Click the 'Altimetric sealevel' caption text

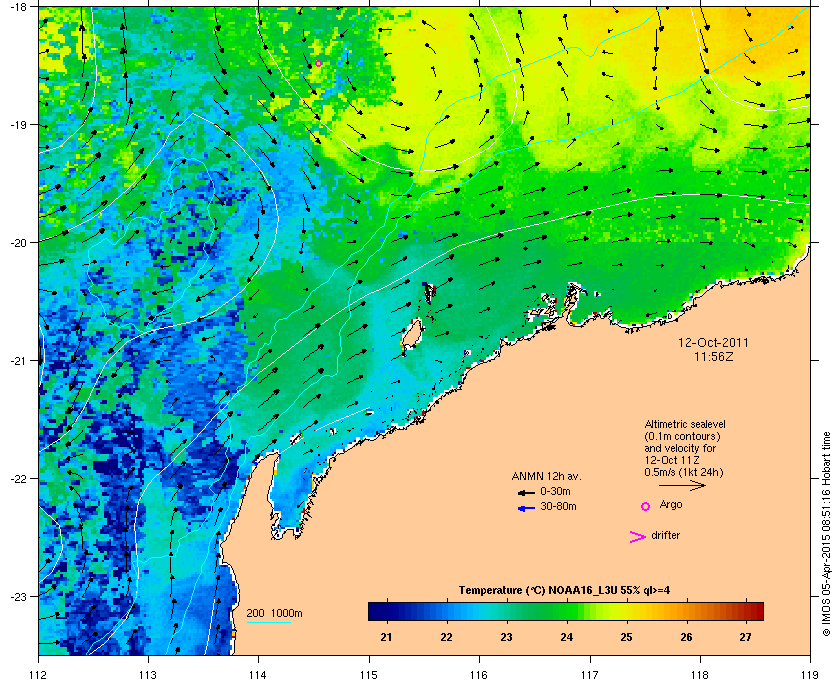coord(685,424)
